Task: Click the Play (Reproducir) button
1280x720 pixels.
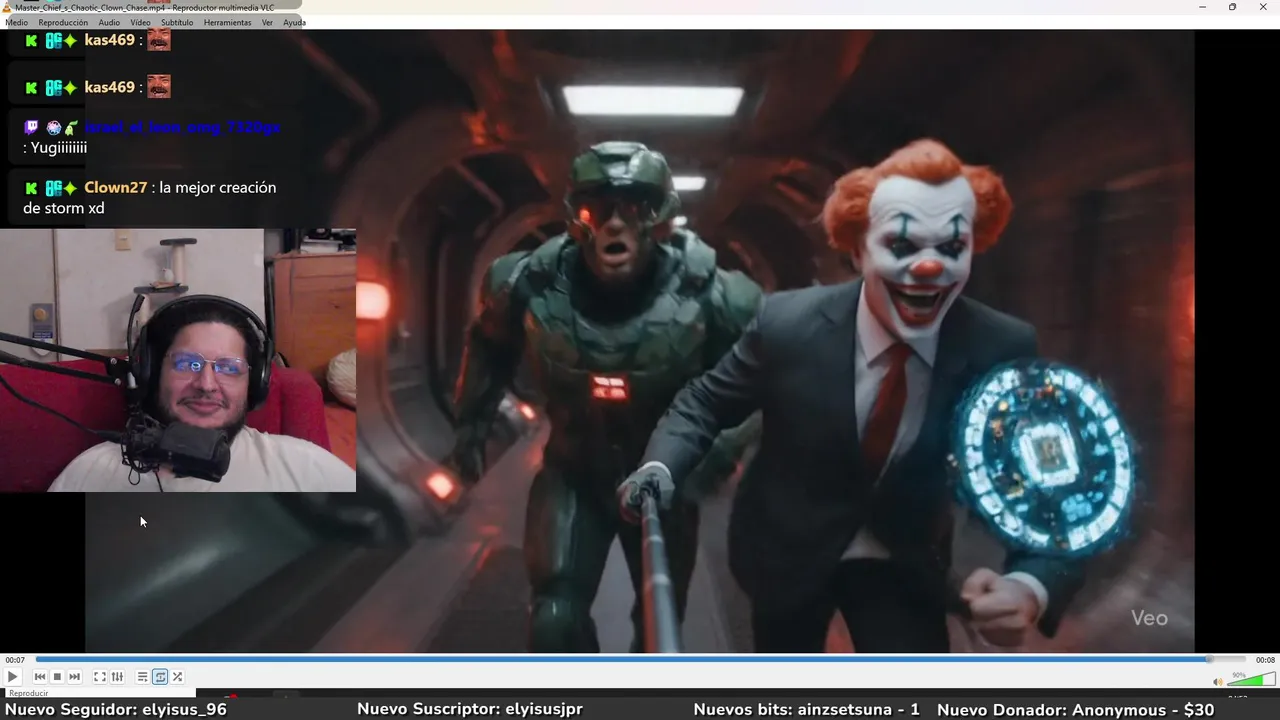Action: click(13, 677)
